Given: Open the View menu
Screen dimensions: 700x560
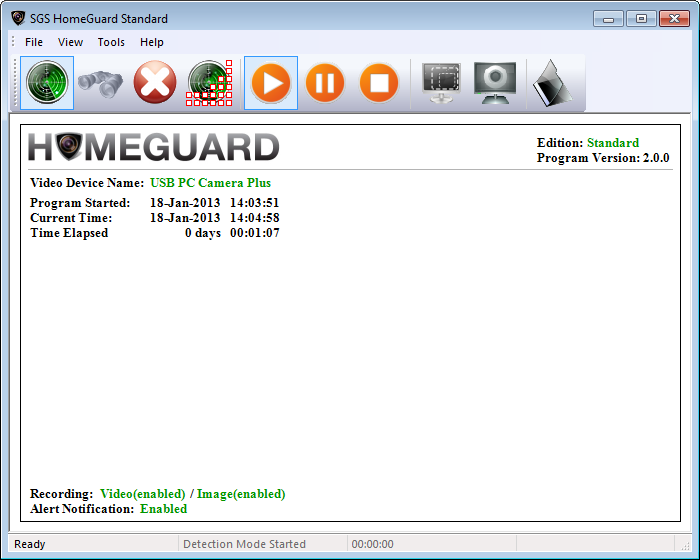Looking at the screenshot, I should (x=70, y=42).
